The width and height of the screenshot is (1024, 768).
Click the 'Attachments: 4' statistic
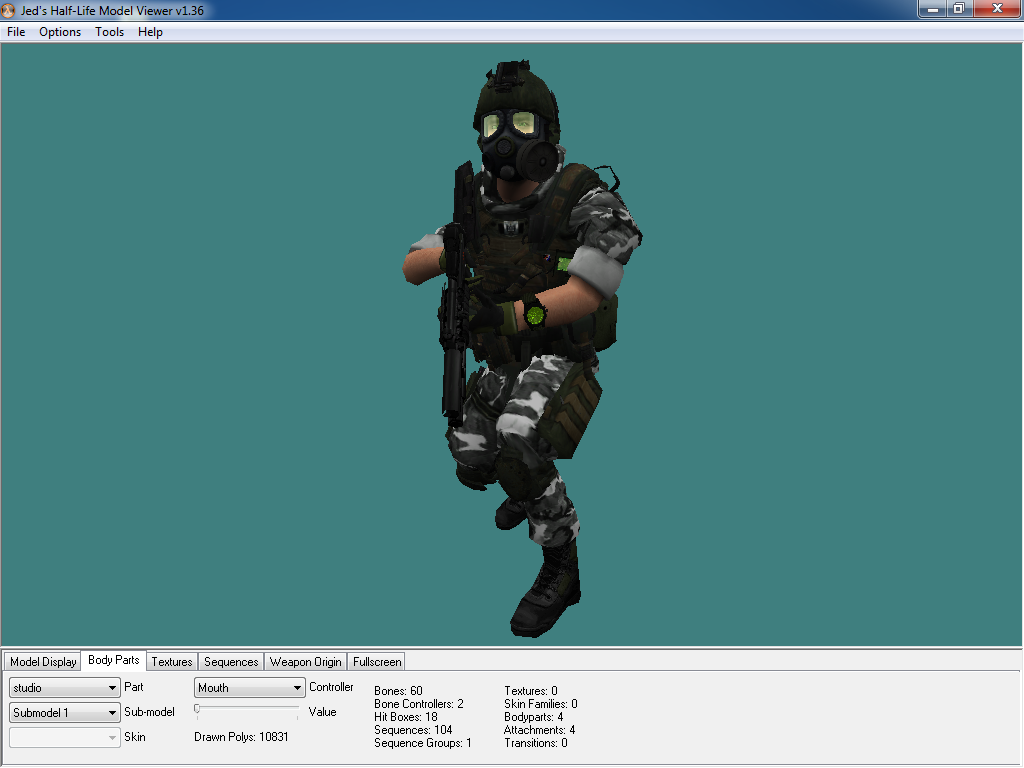point(539,730)
